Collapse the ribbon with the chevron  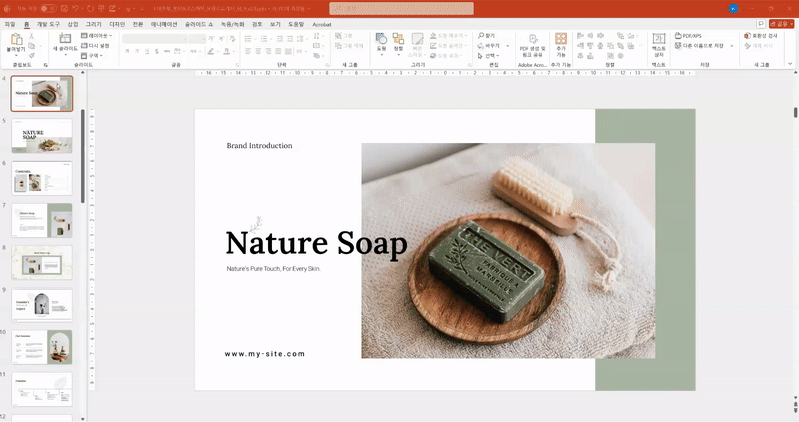coord(790,64)
